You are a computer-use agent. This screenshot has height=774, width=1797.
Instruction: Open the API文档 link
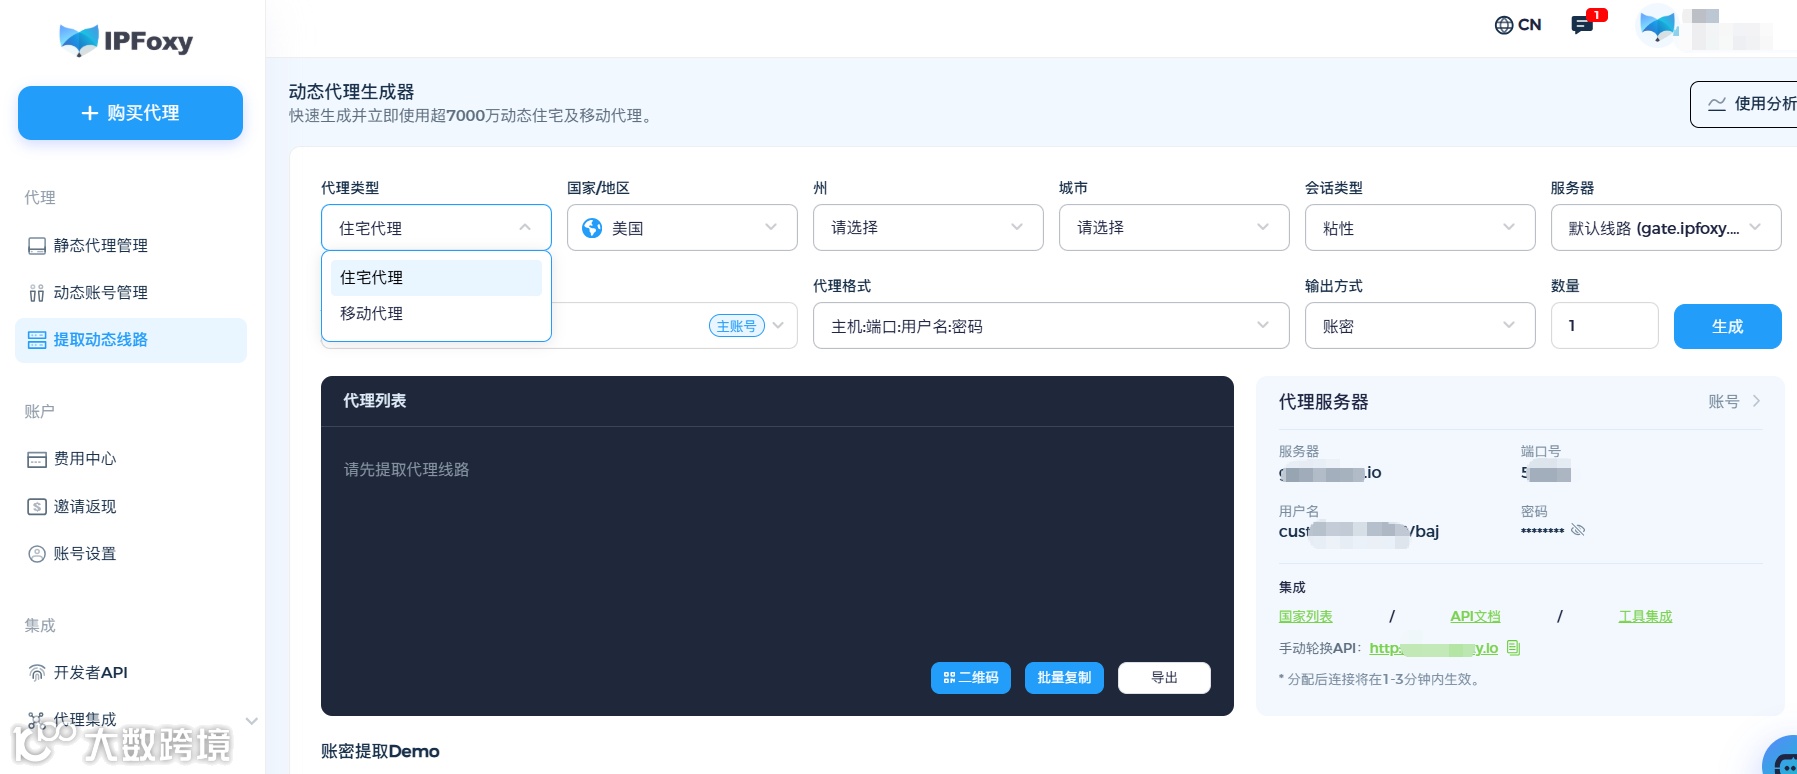1475,617
